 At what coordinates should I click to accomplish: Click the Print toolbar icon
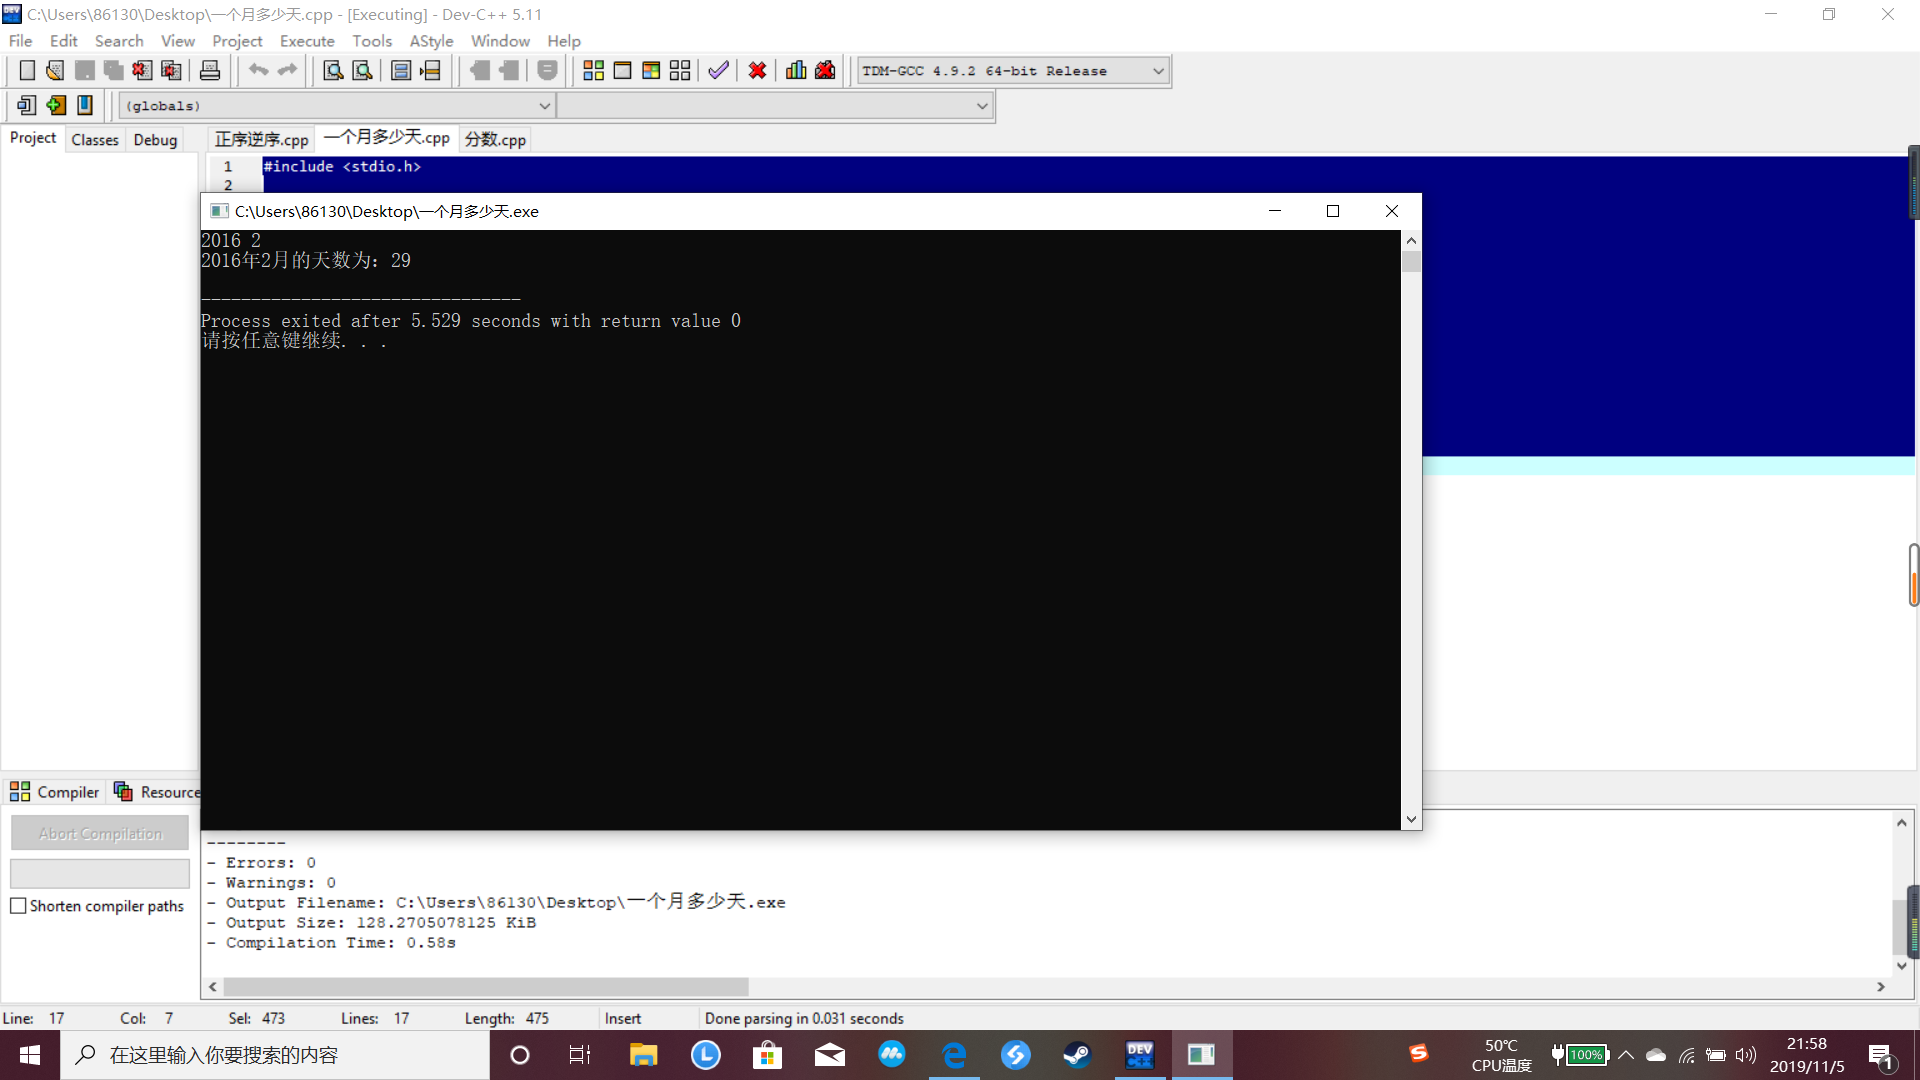tap(210, 71)
